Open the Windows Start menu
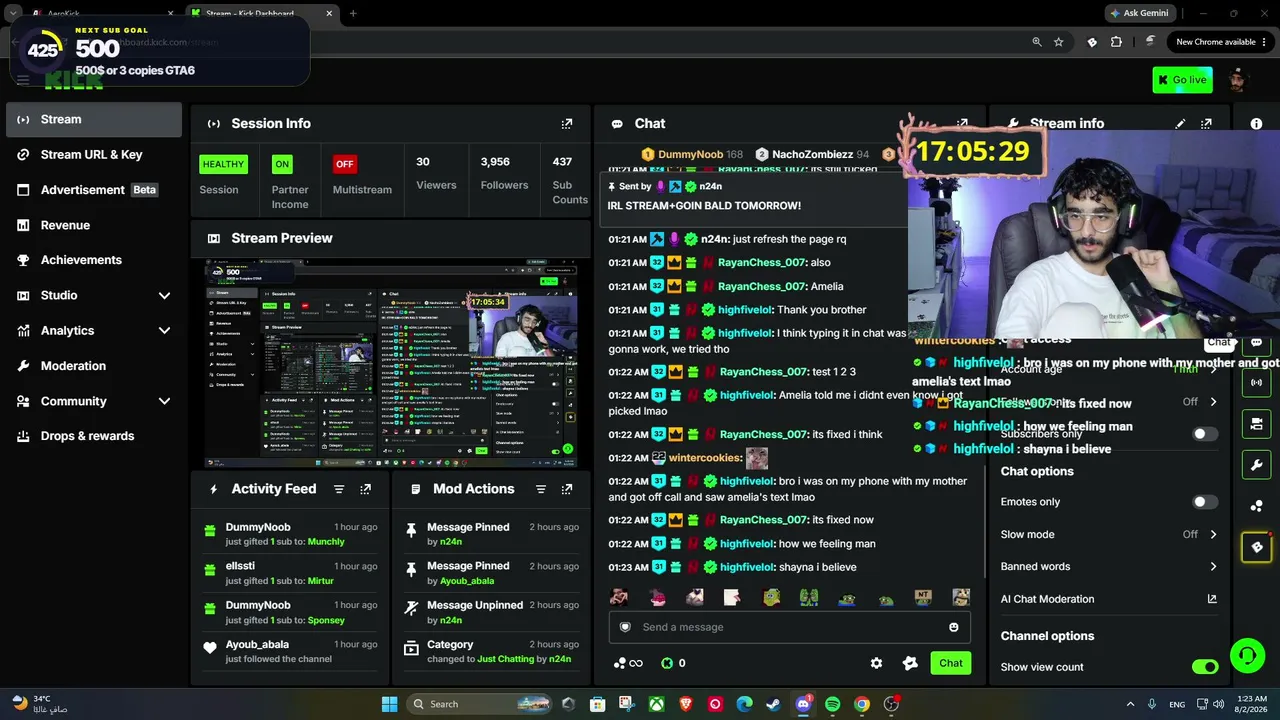The height and width of the screenshot is (720, 1280). (390, 704)
